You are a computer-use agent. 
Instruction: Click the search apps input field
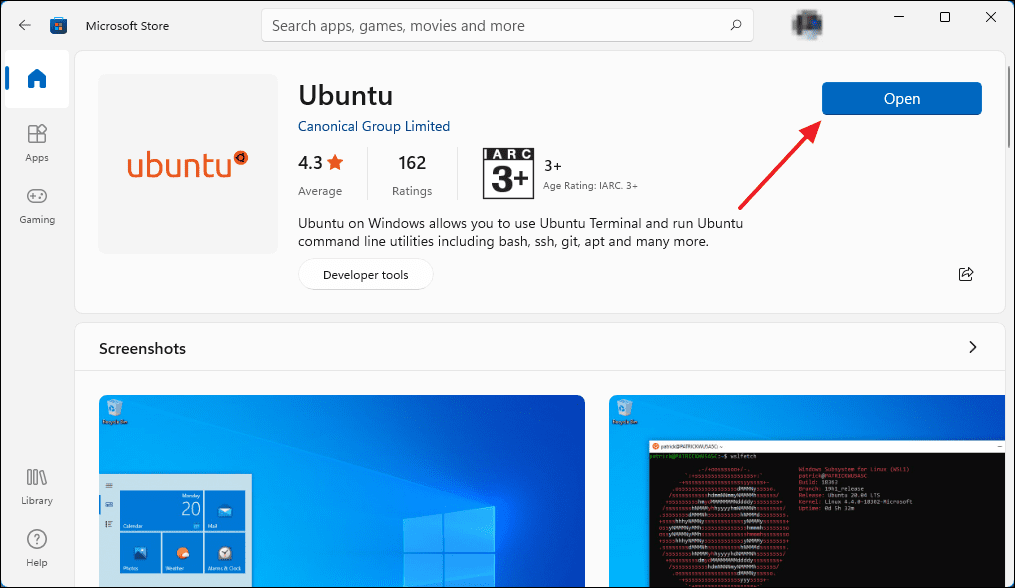click(507, 25)
